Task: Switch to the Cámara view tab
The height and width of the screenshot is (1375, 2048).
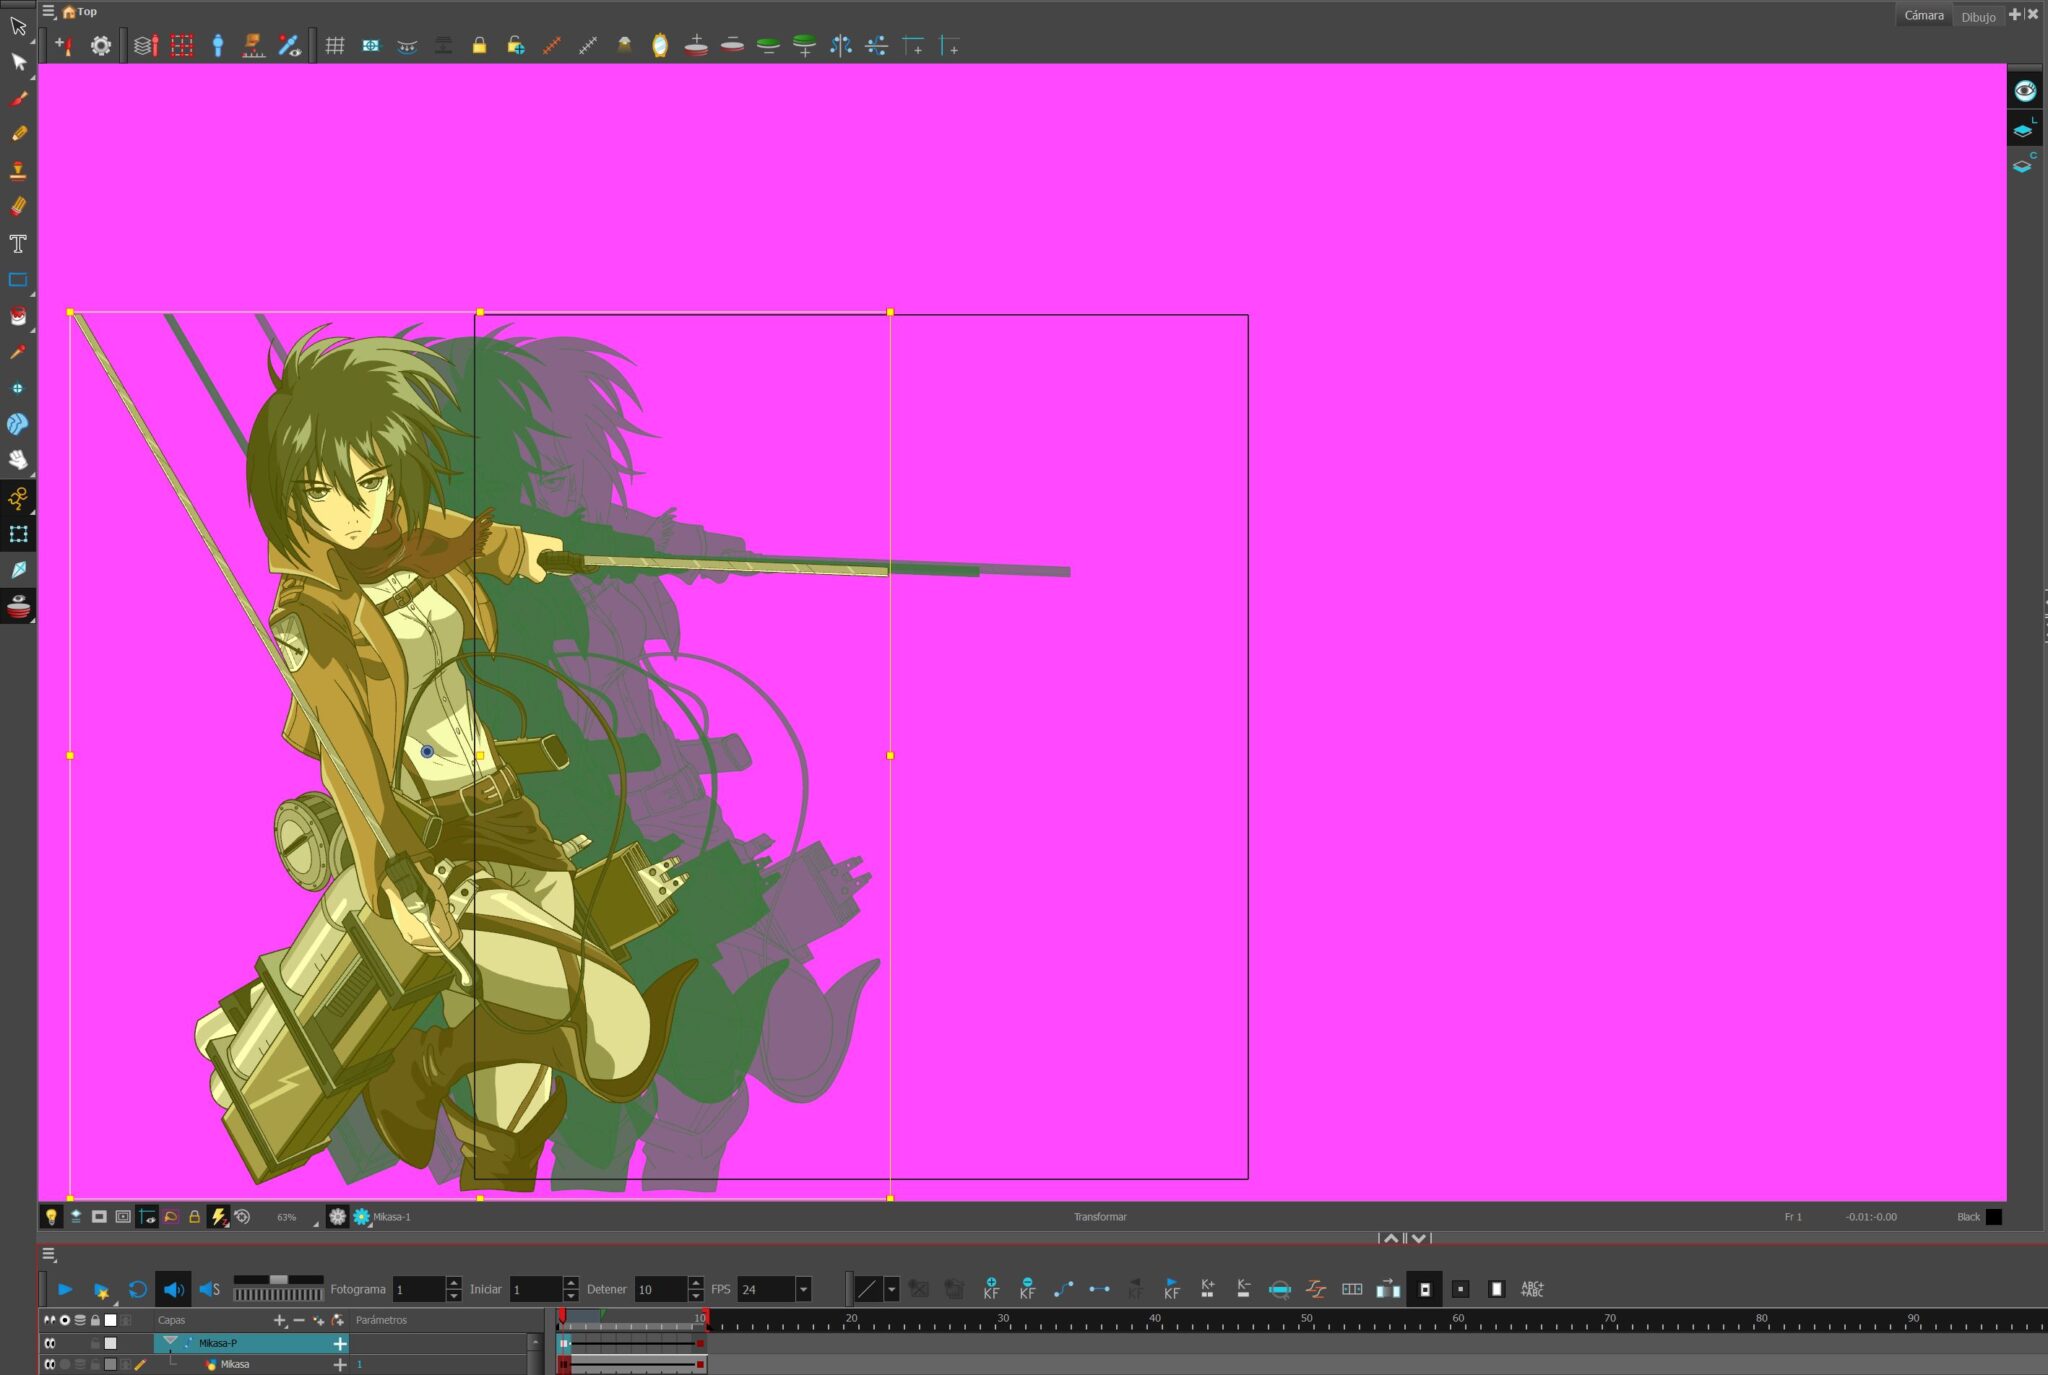Action: (x=1923, y=16)
